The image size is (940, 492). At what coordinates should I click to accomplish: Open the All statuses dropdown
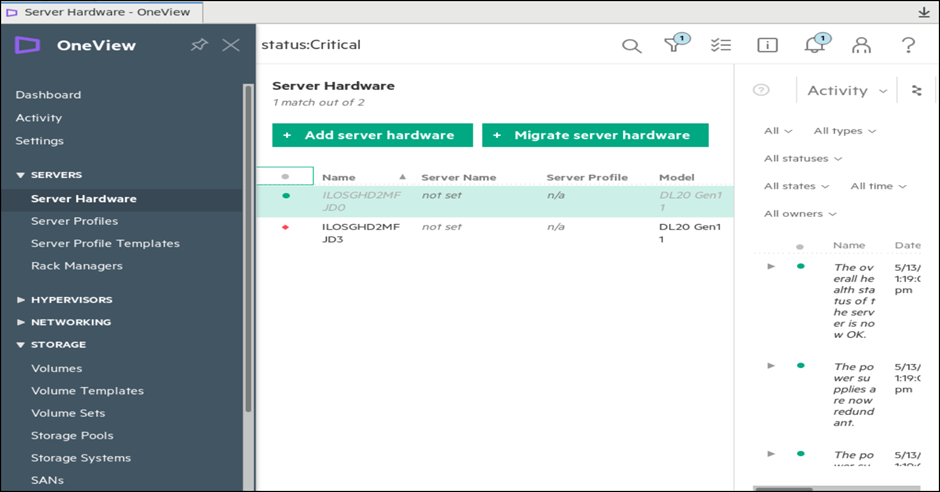point(803,159)
